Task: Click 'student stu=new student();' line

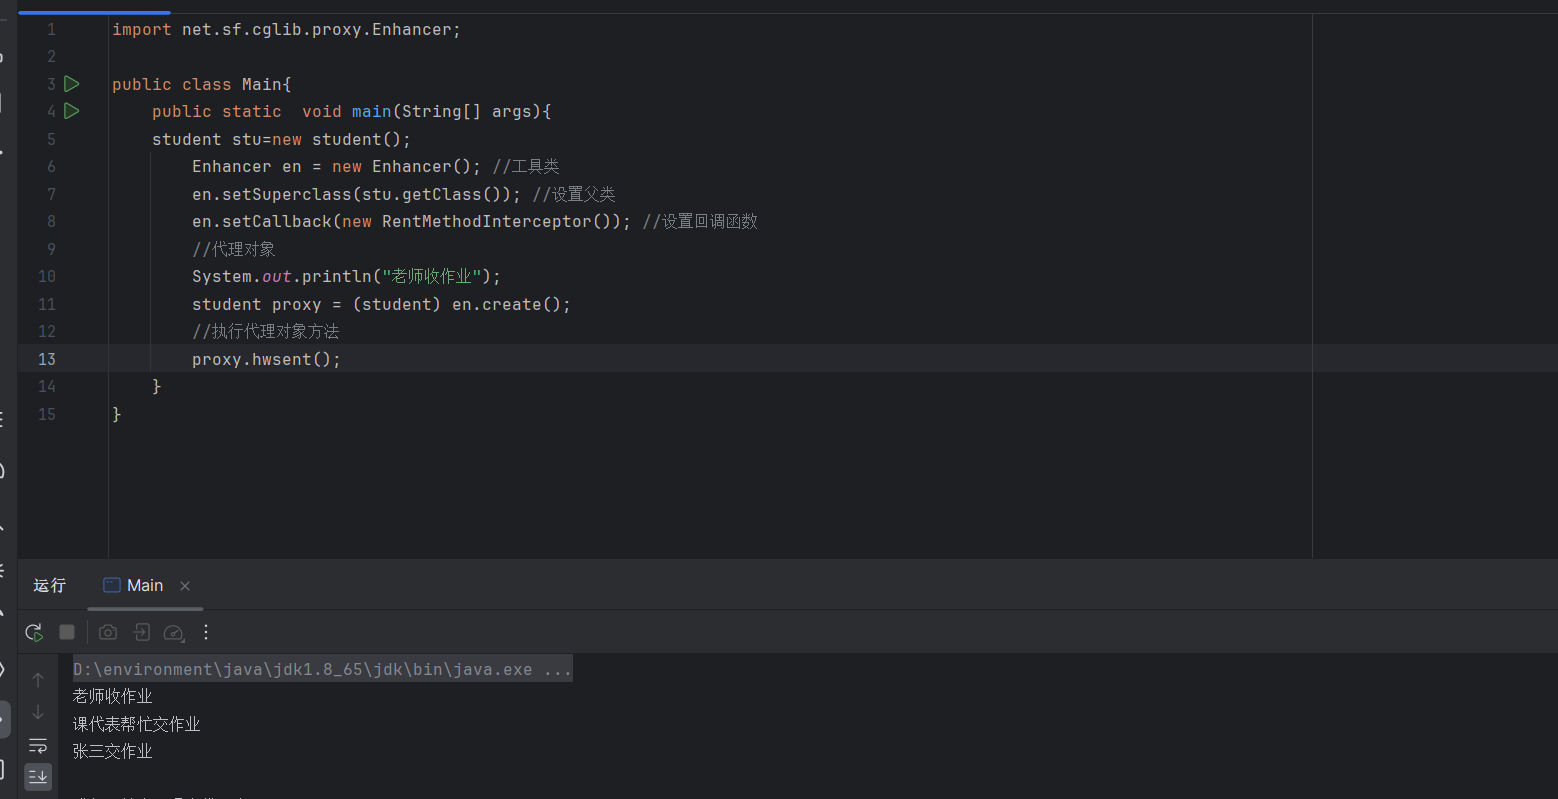Action: tap(281, 139)
